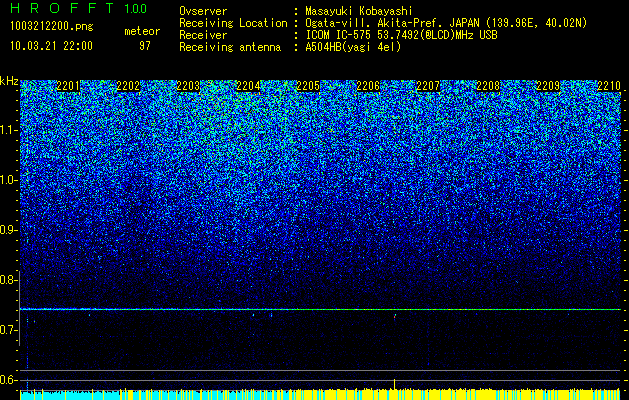Click the 2204 time marker
Viewport: 629px width, 400px height.
[x=248, y=86]
